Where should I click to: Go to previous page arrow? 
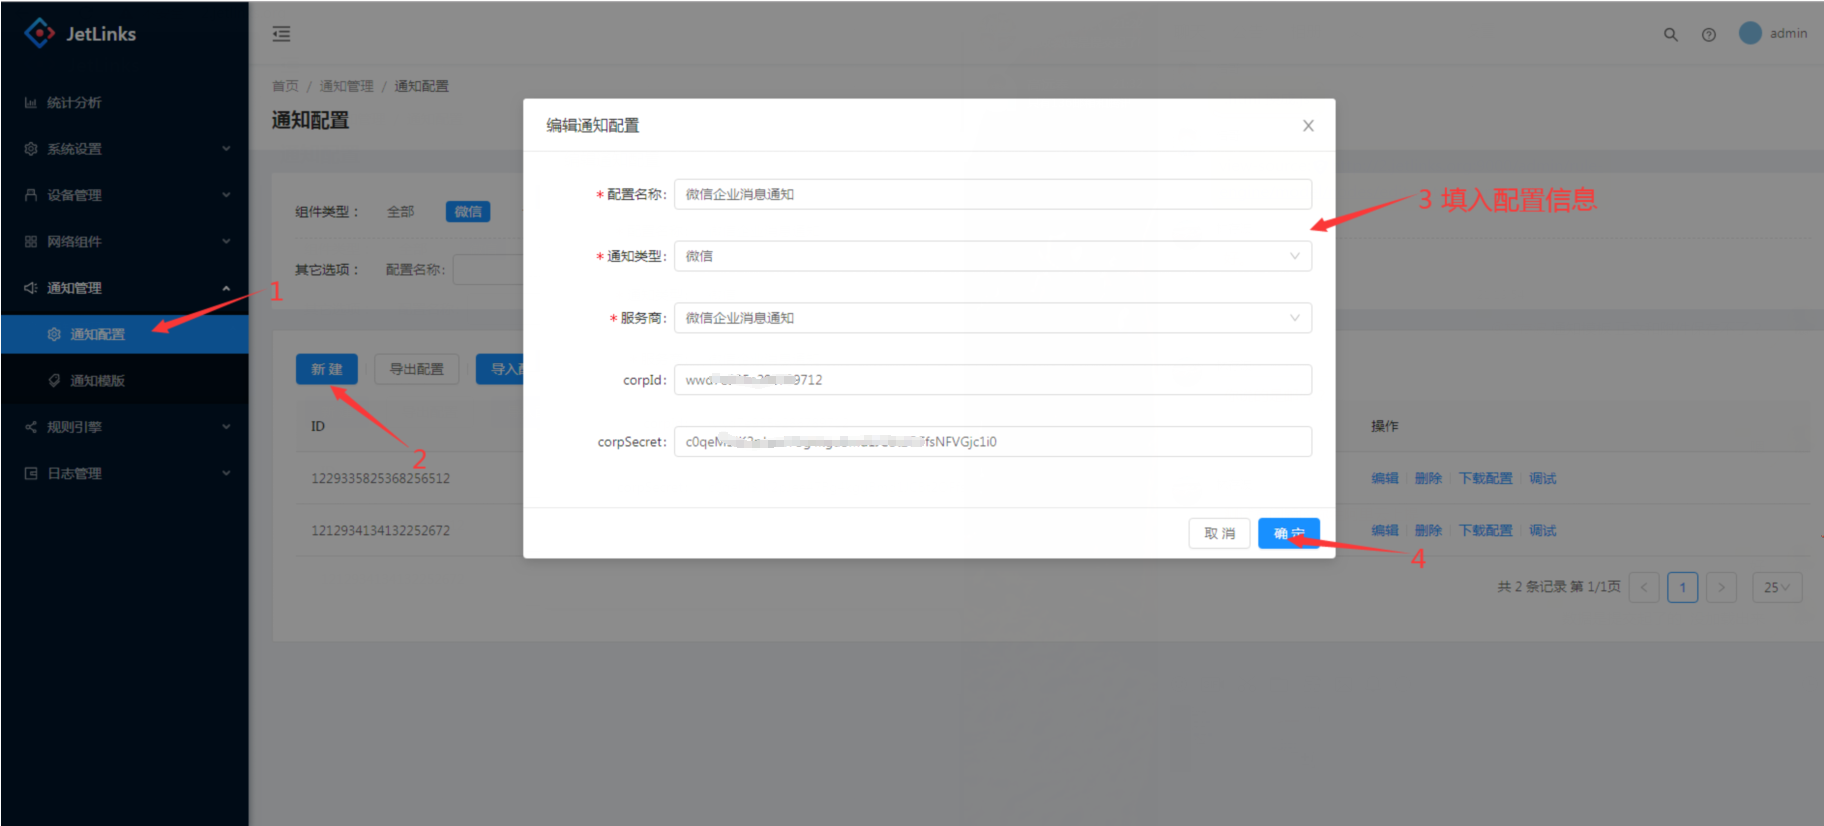click(1644, 587)
